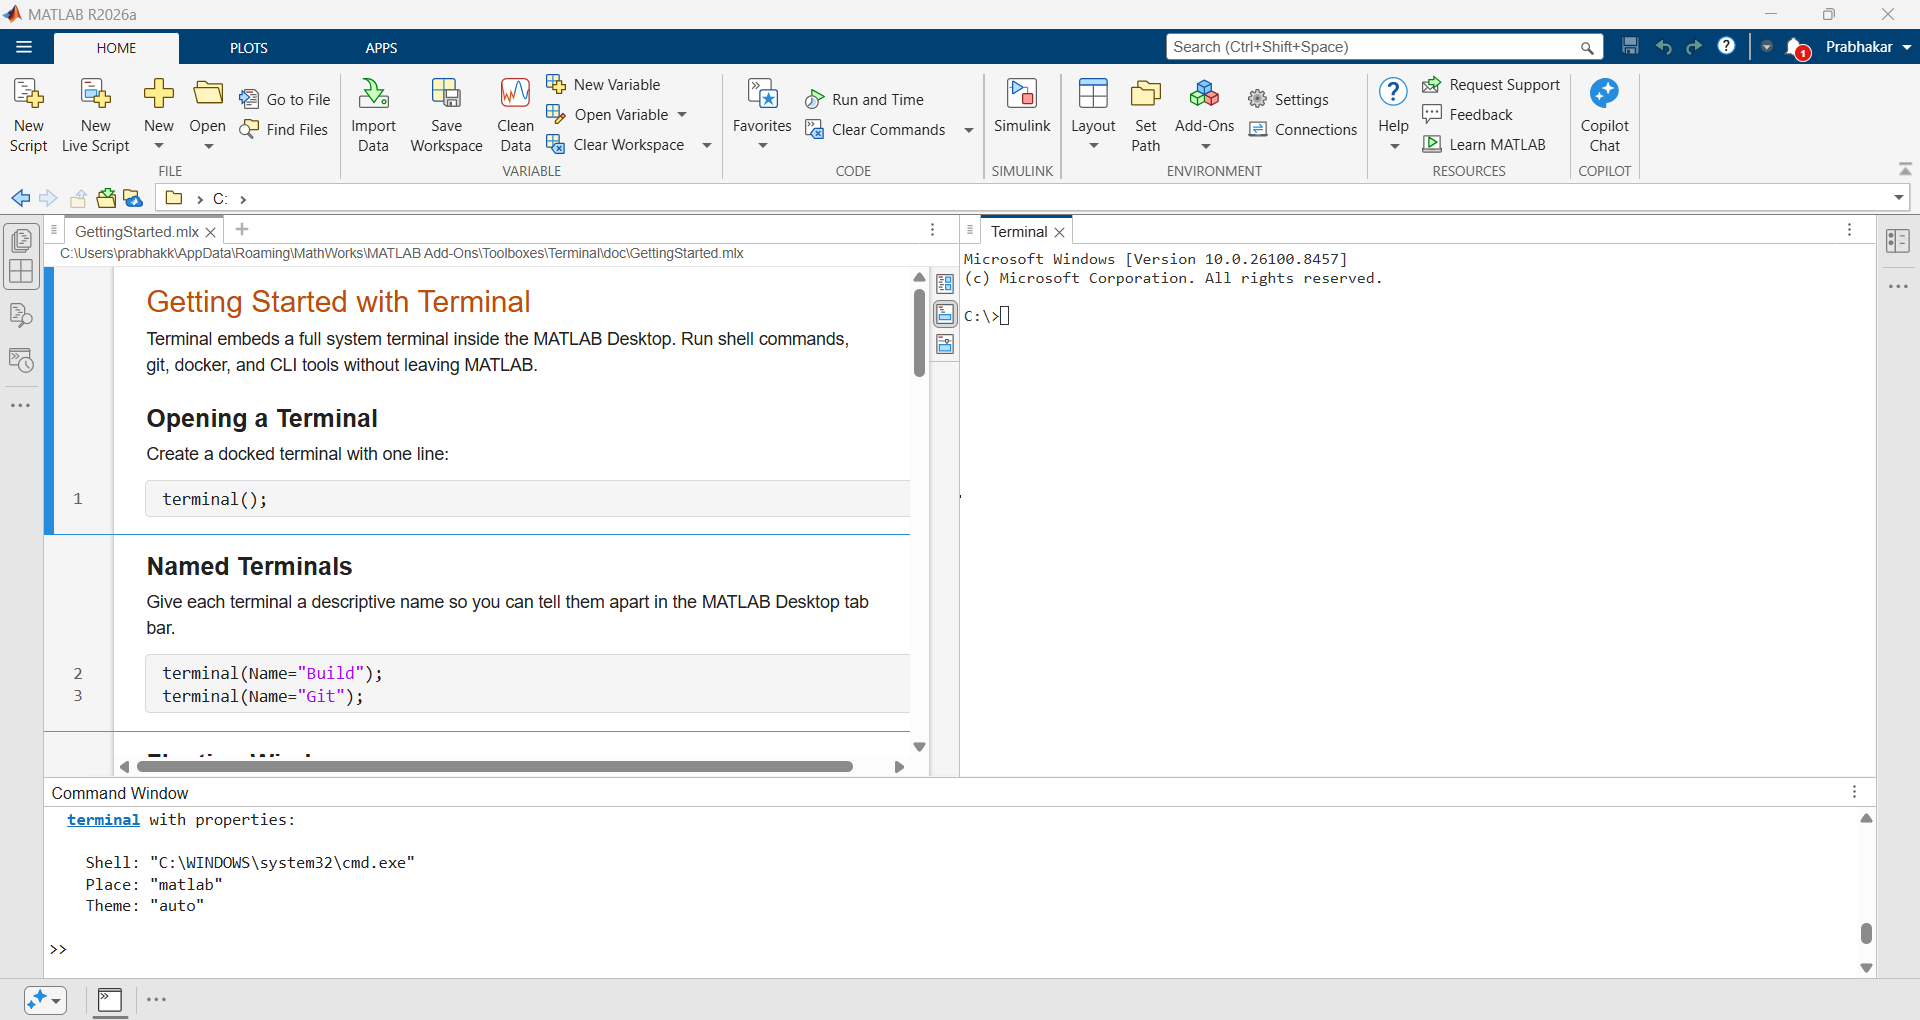This screenshot has height=1020, width=1920.
Task: Open Command Window three-dot actions menu
Action: click(1854, 792)
